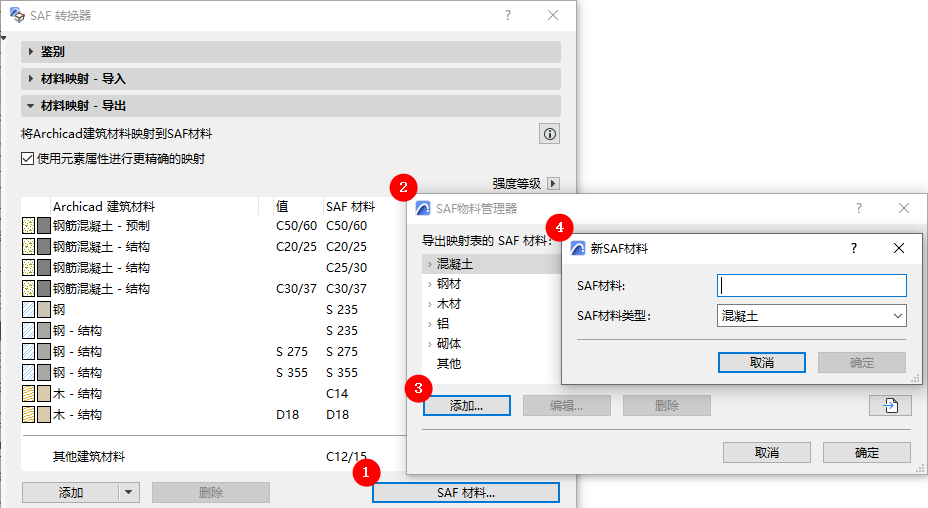928x508 pixels.
Task: Click help question mark in SAF 转换器 title
Action: pos(508,15)
